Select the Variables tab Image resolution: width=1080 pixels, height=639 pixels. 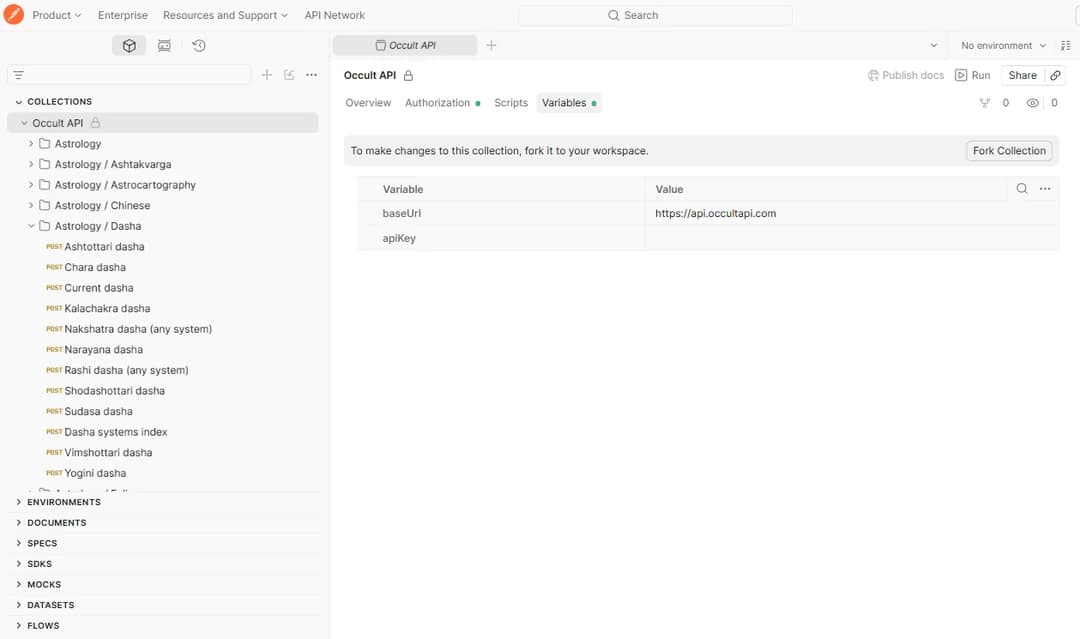569,103
